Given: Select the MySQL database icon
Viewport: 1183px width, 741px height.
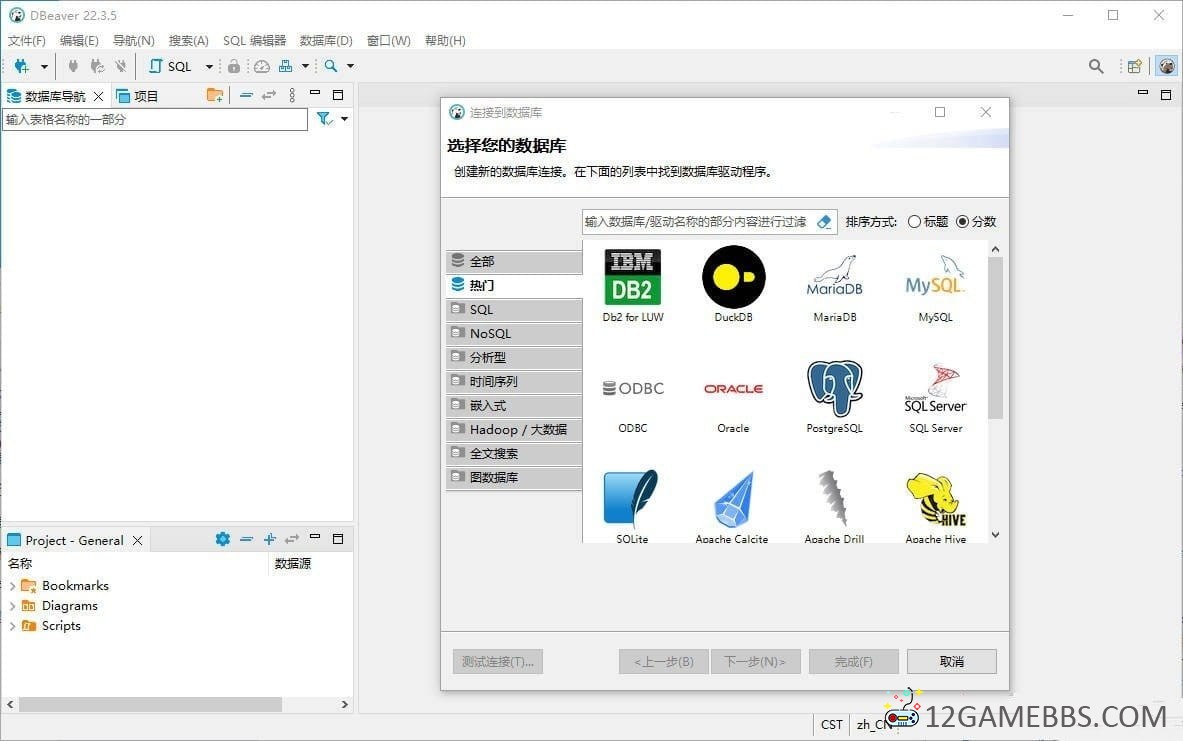Looking at the screenshot, I should pos(936,286).
